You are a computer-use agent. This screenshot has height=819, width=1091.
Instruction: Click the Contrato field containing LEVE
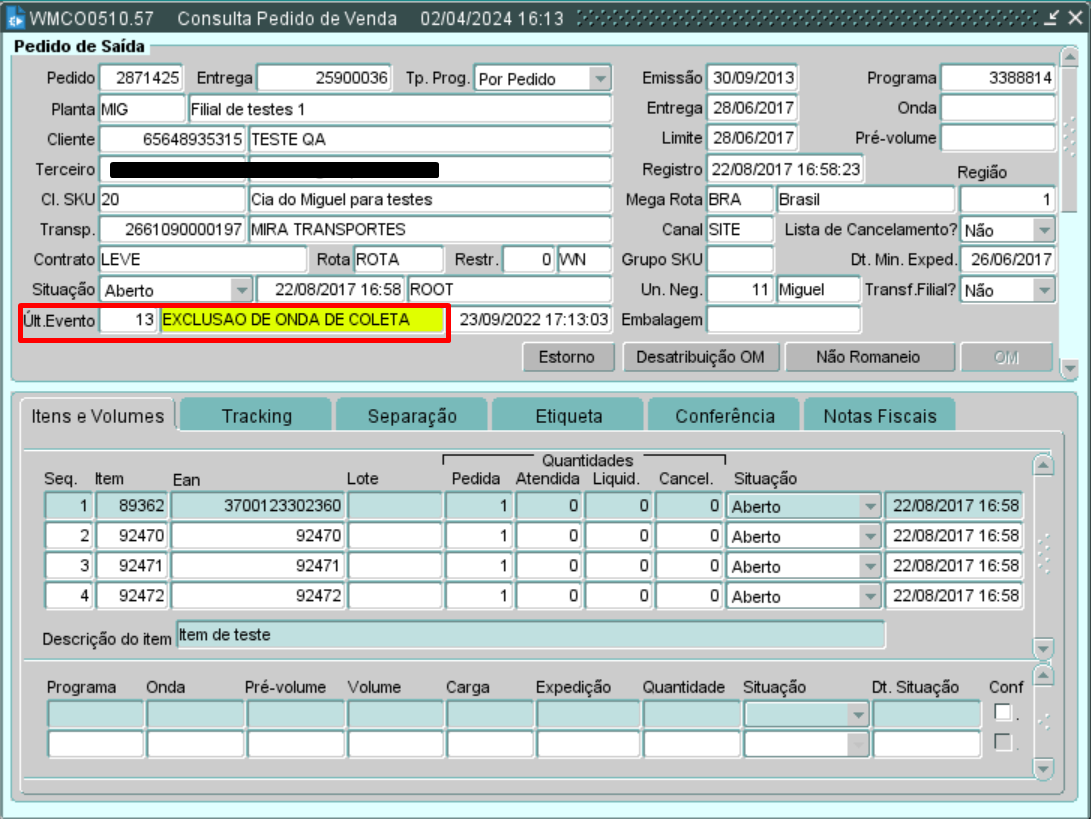tap(203, 259)
